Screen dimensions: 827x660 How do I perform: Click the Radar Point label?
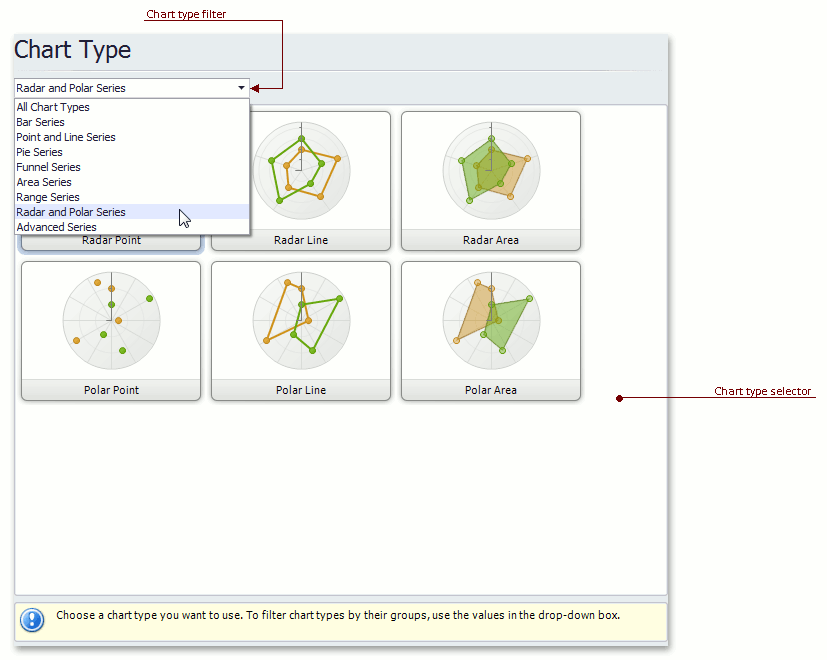tap(111, 240)
